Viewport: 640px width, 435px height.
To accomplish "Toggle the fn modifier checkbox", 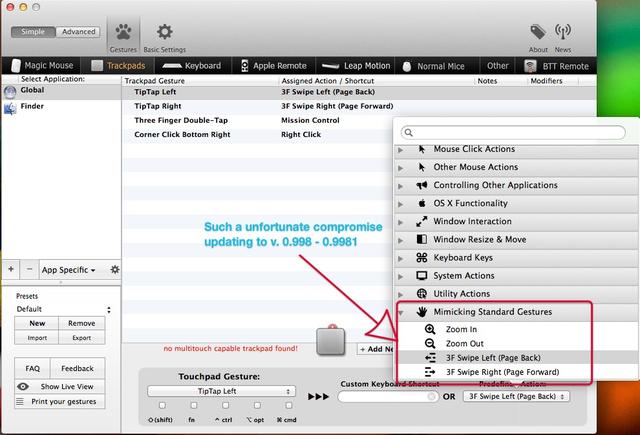I will [x=193, y=405].
